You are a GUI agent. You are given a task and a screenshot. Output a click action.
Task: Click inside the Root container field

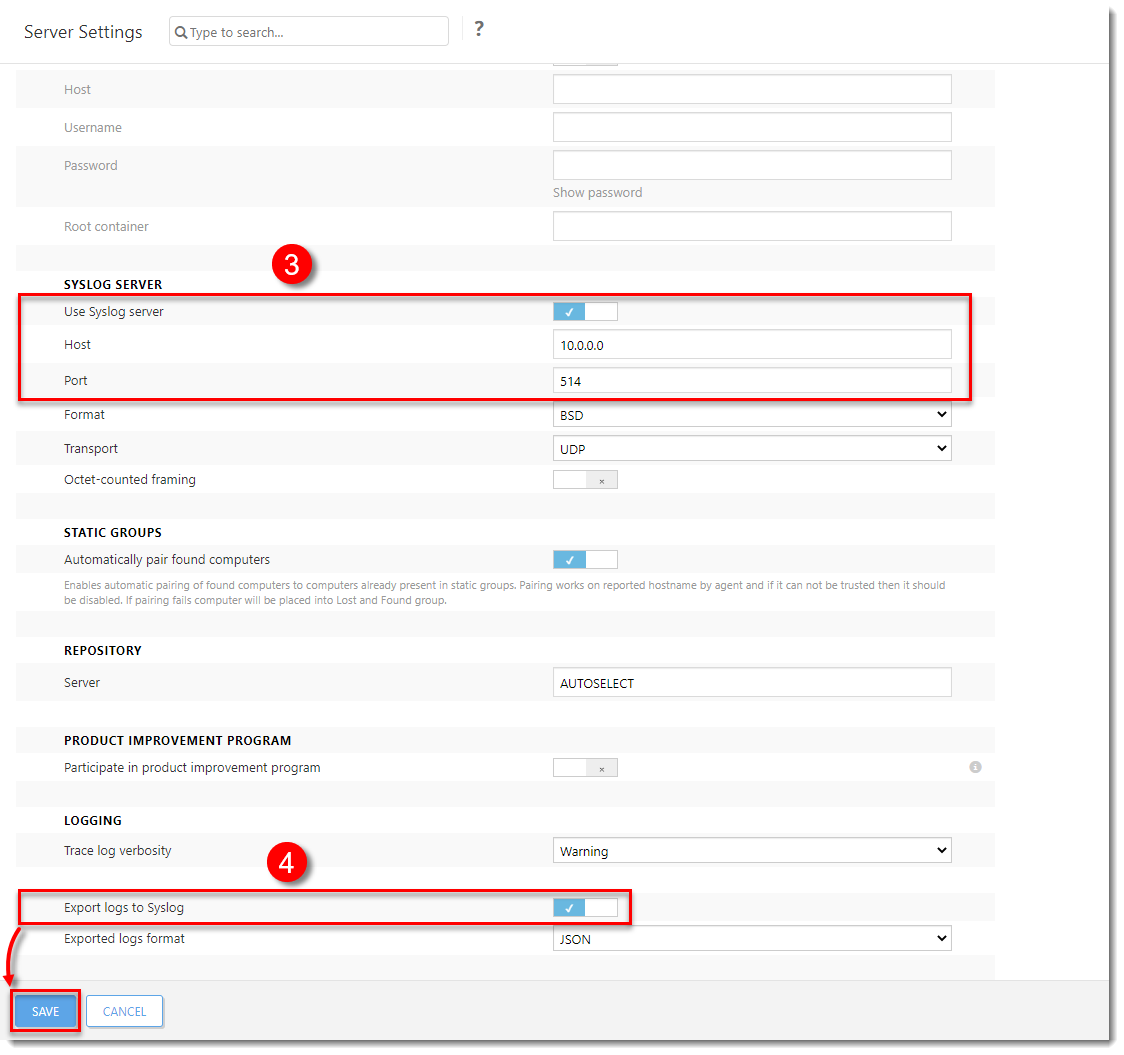coord(752,226)
